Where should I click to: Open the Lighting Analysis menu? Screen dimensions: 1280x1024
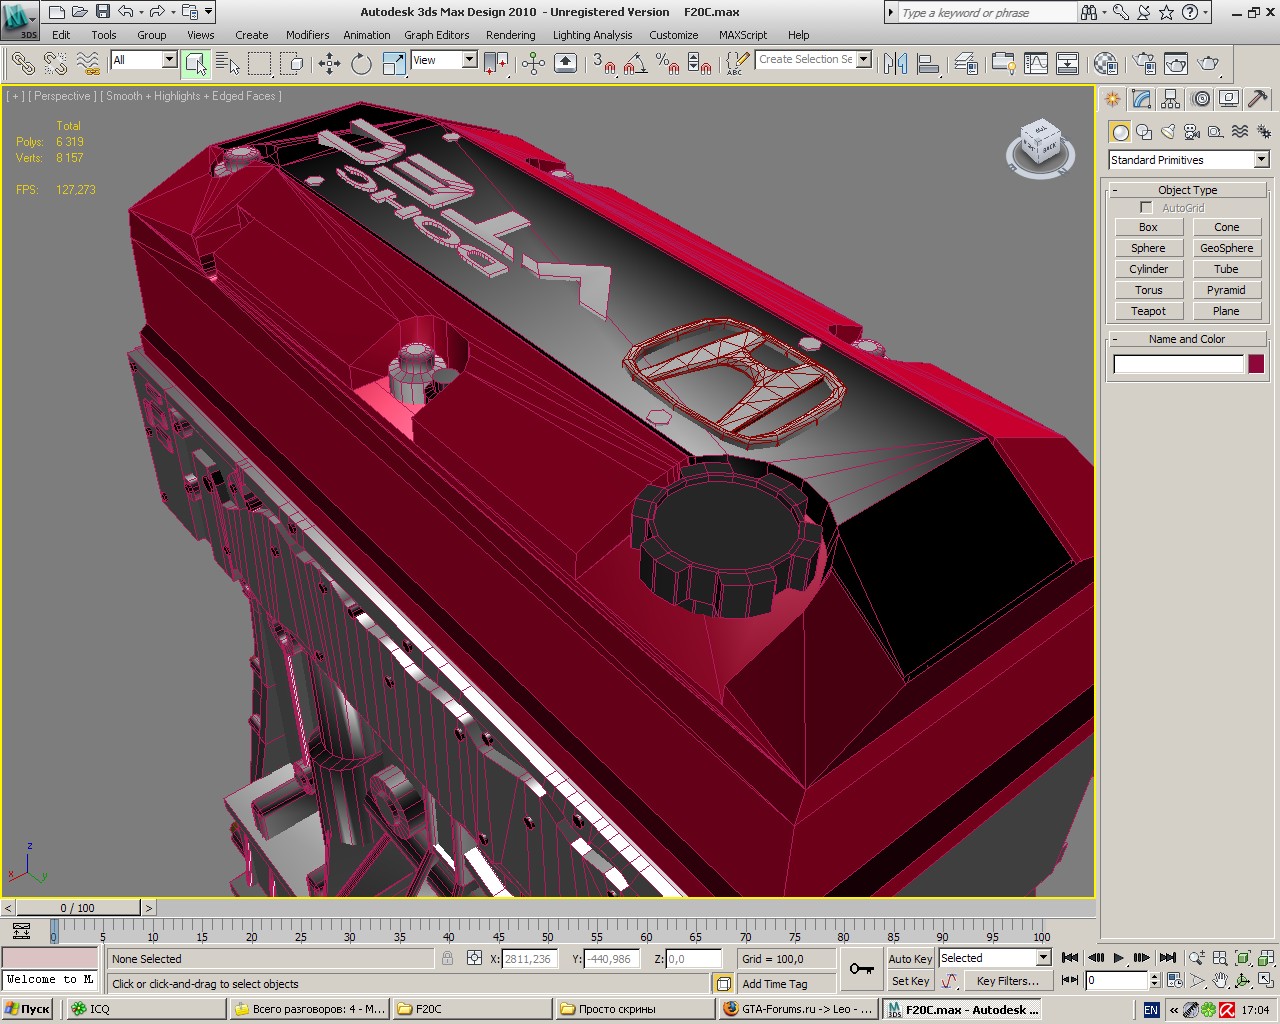[x=592, y=35]
